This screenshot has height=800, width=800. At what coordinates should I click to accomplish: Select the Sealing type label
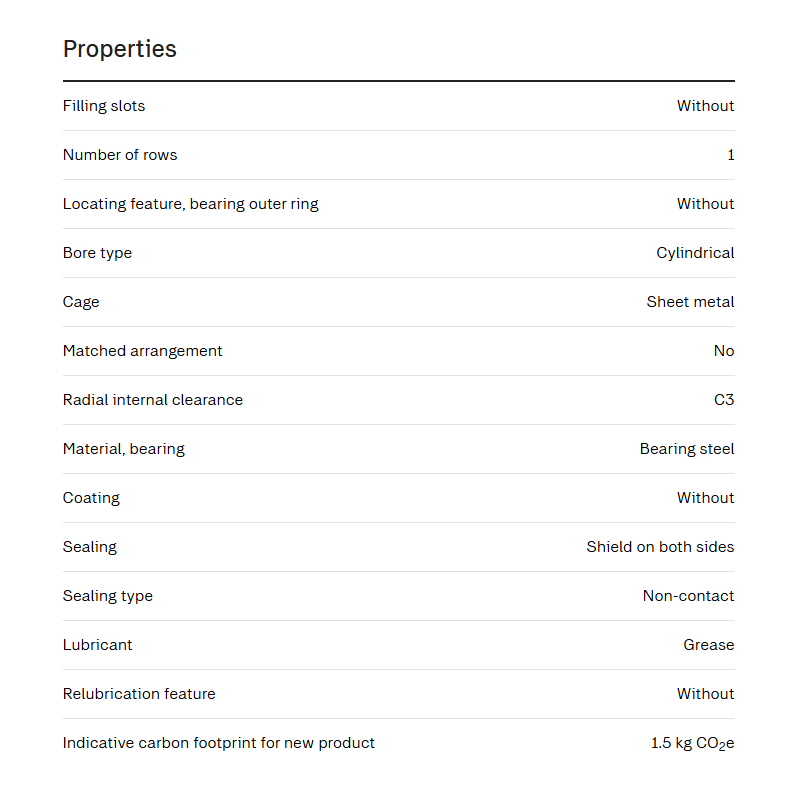click(x=108, y=596)
